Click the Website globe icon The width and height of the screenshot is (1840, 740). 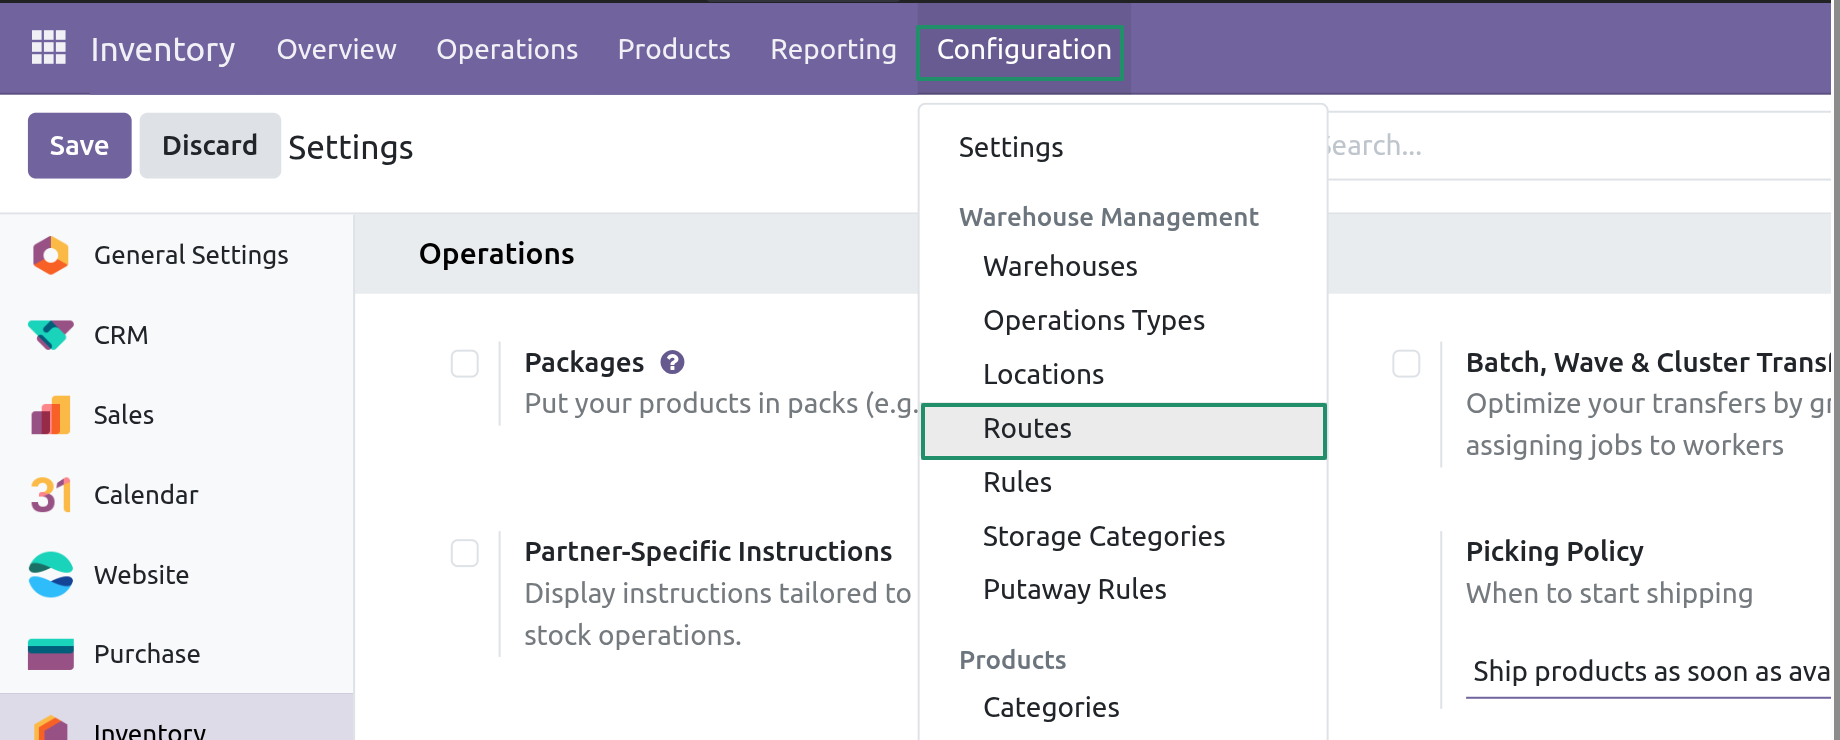click(x=51, y=575)
